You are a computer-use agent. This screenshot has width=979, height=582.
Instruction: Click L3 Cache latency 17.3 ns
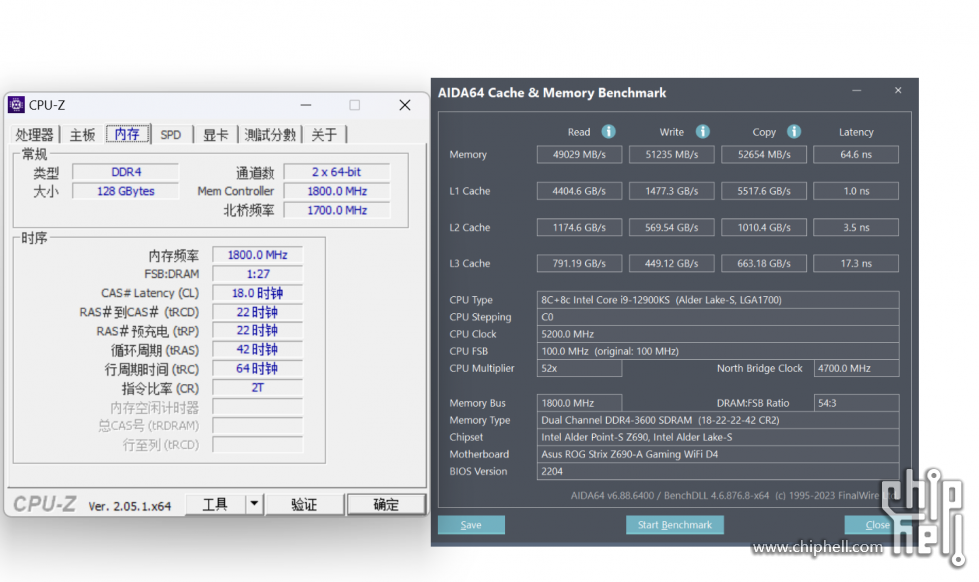pyautogui.click(x=856, y=264)
